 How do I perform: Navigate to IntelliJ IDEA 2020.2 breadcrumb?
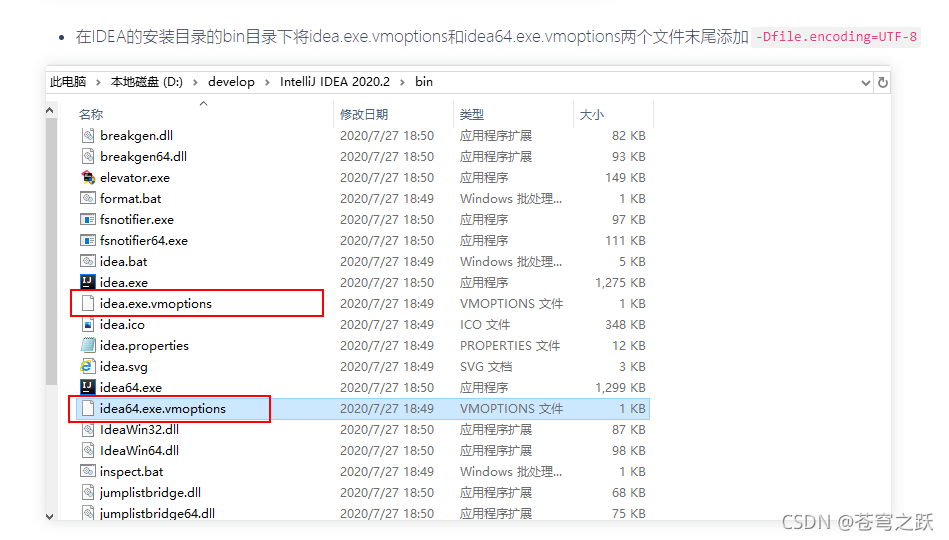pos(335,82)
